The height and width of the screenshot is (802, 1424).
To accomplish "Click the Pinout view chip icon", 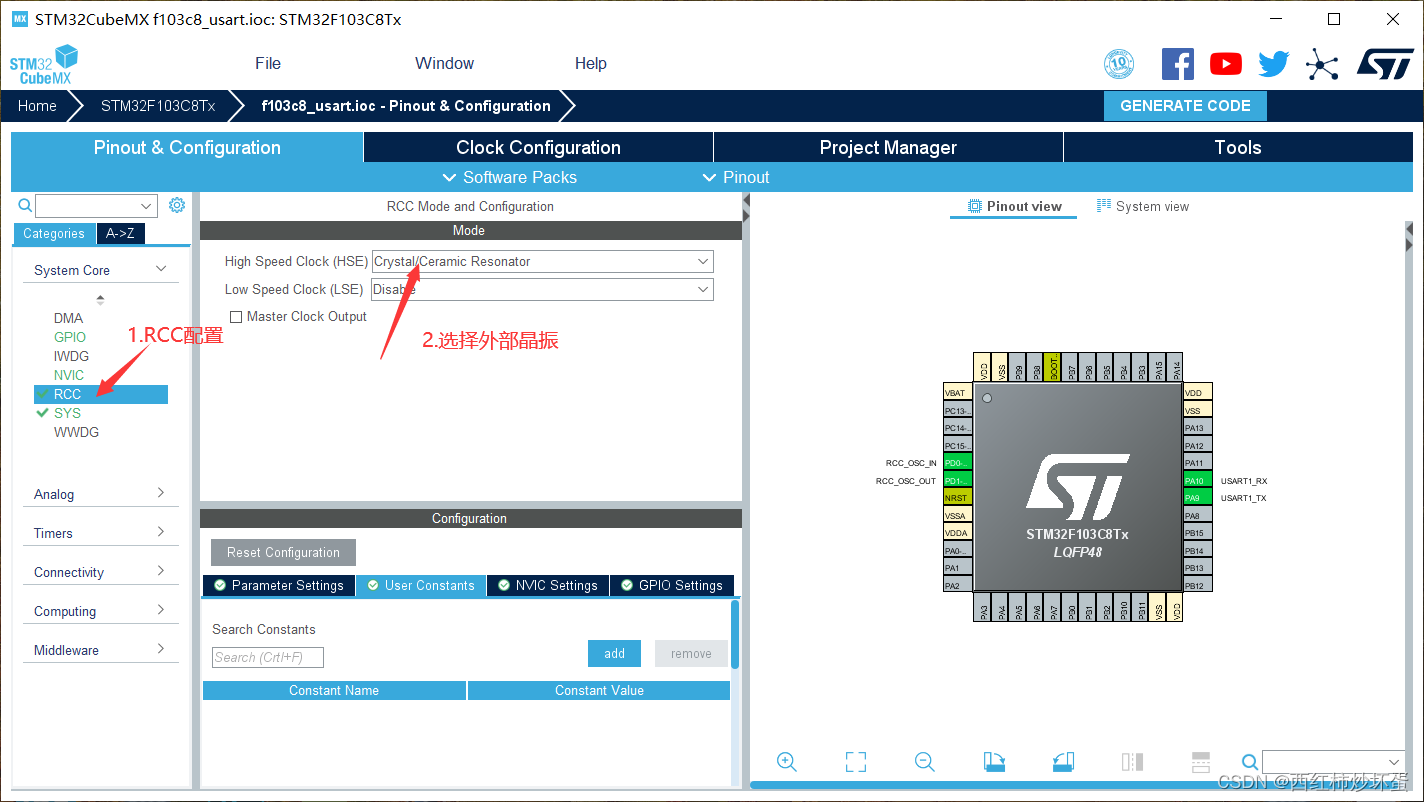I will (x=974, y=206).
